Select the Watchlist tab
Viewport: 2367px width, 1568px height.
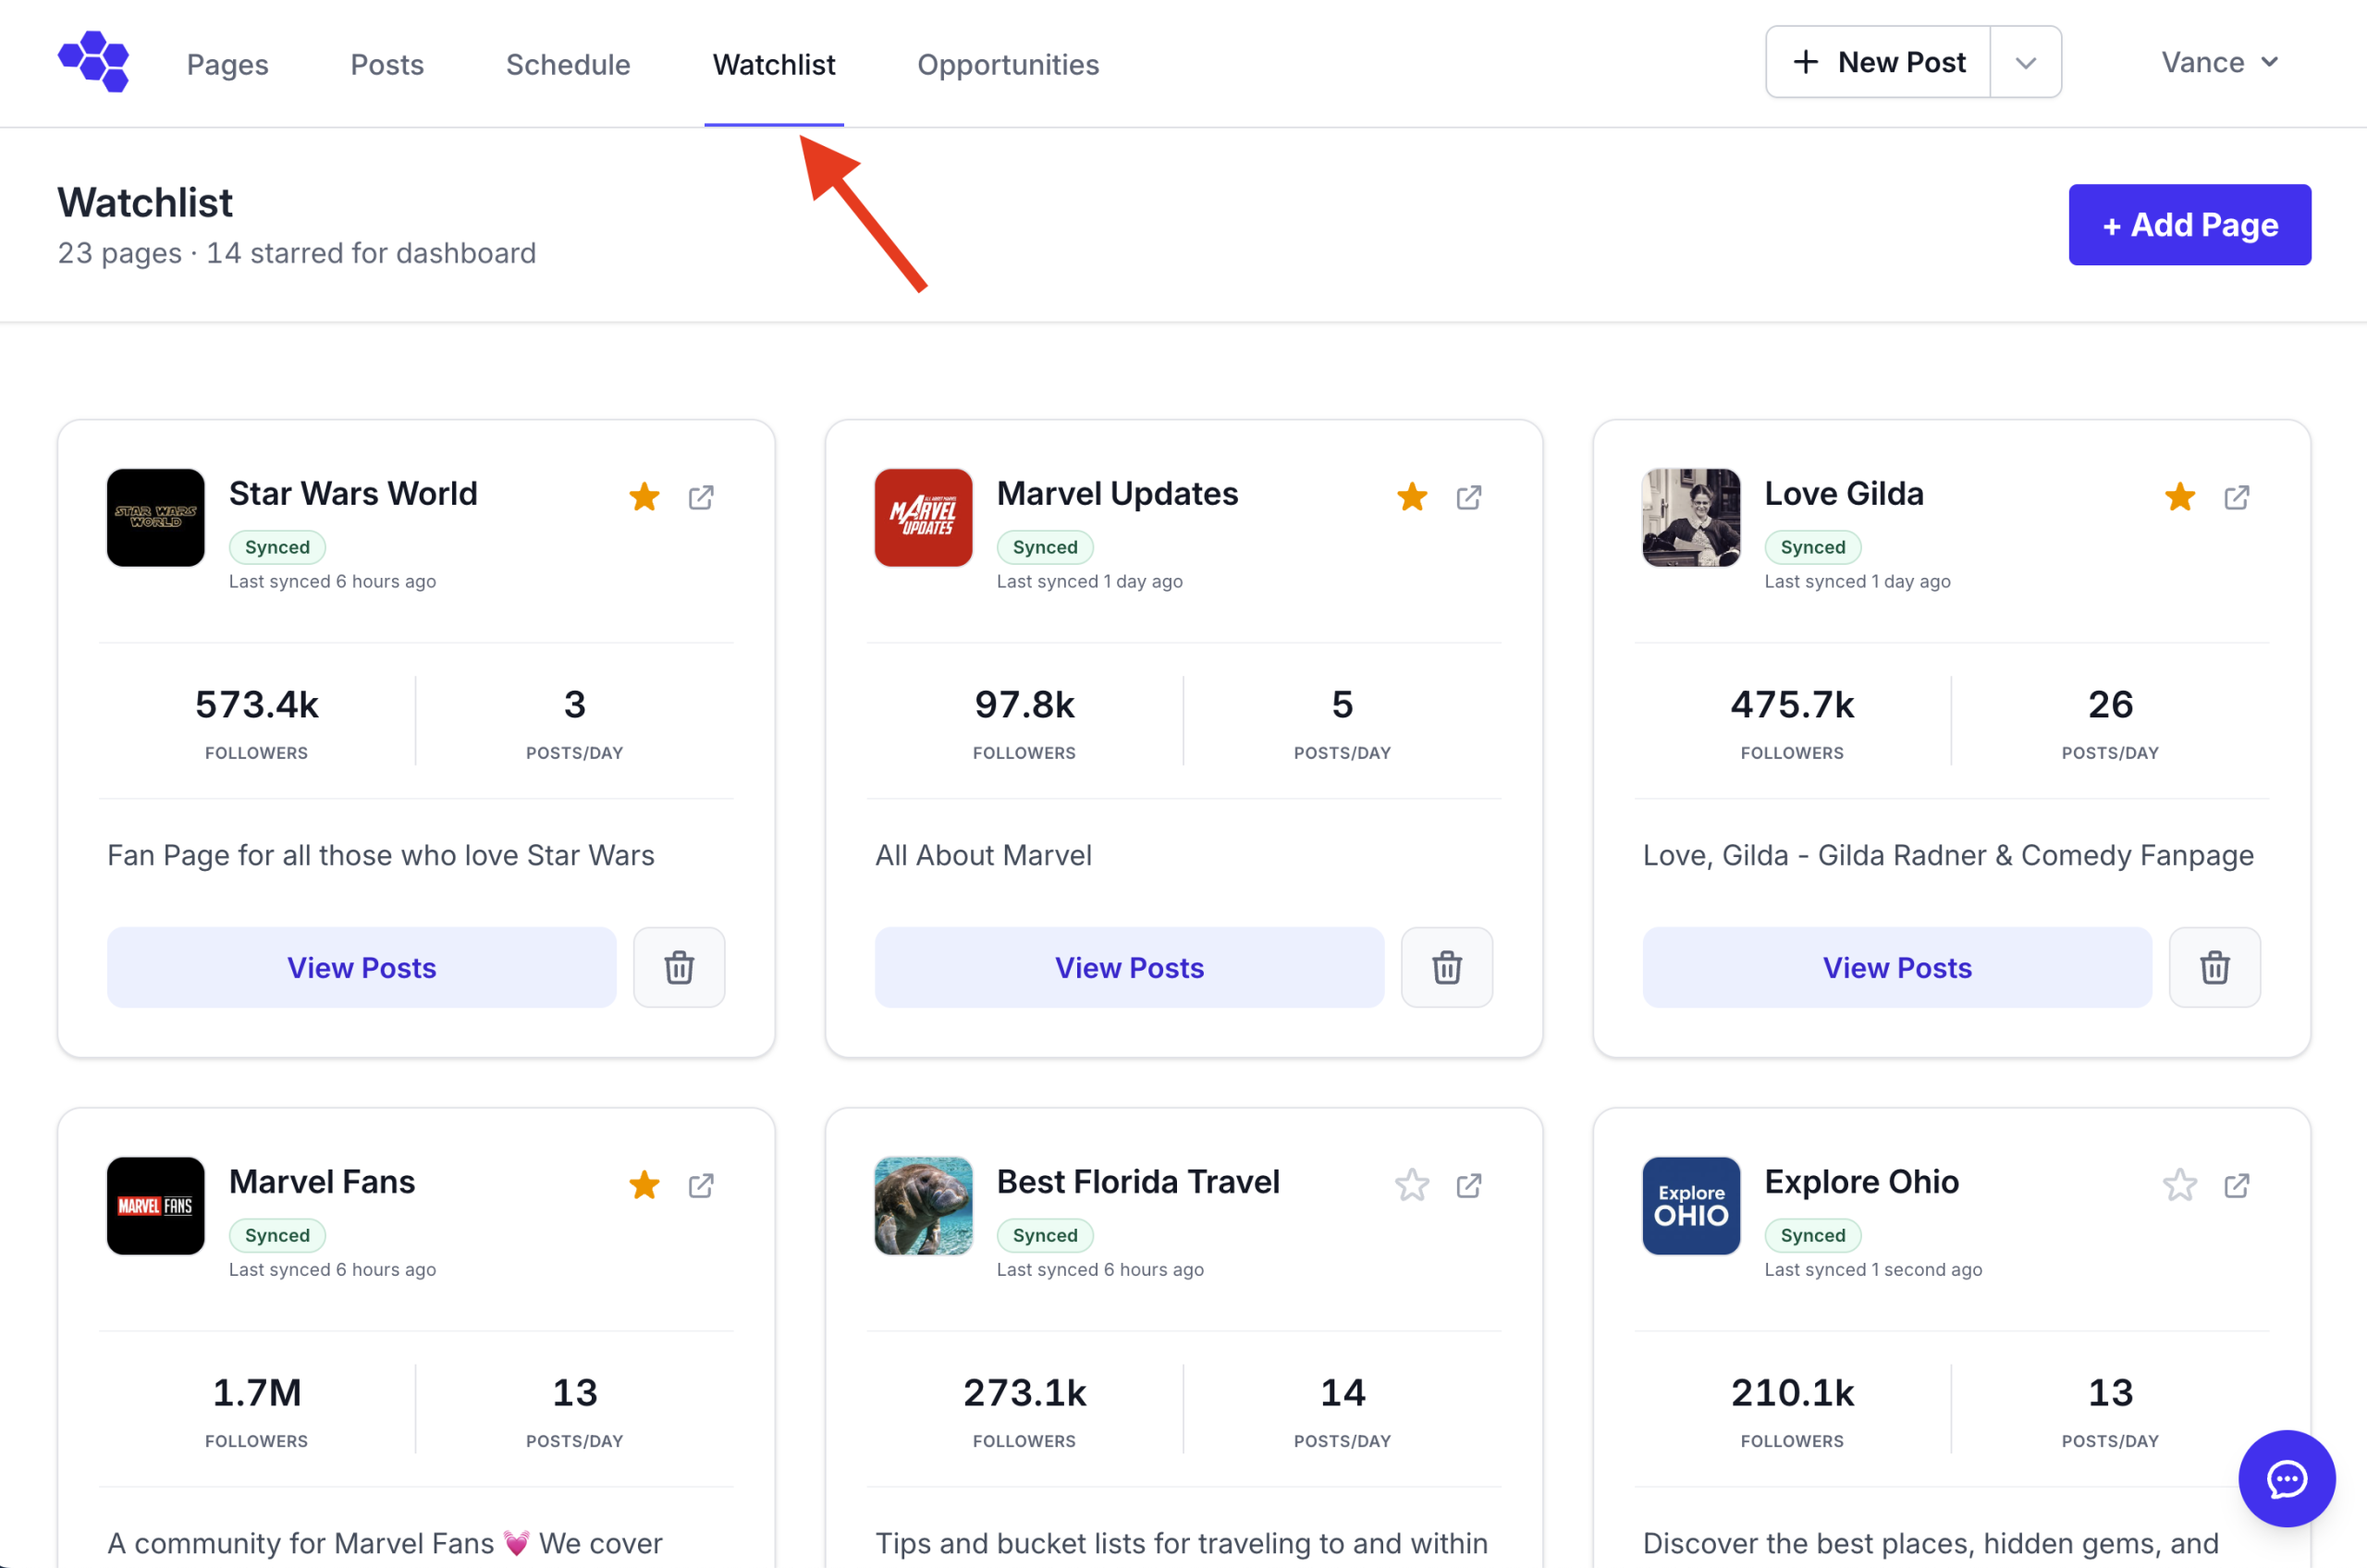click(x=774, y=64)
